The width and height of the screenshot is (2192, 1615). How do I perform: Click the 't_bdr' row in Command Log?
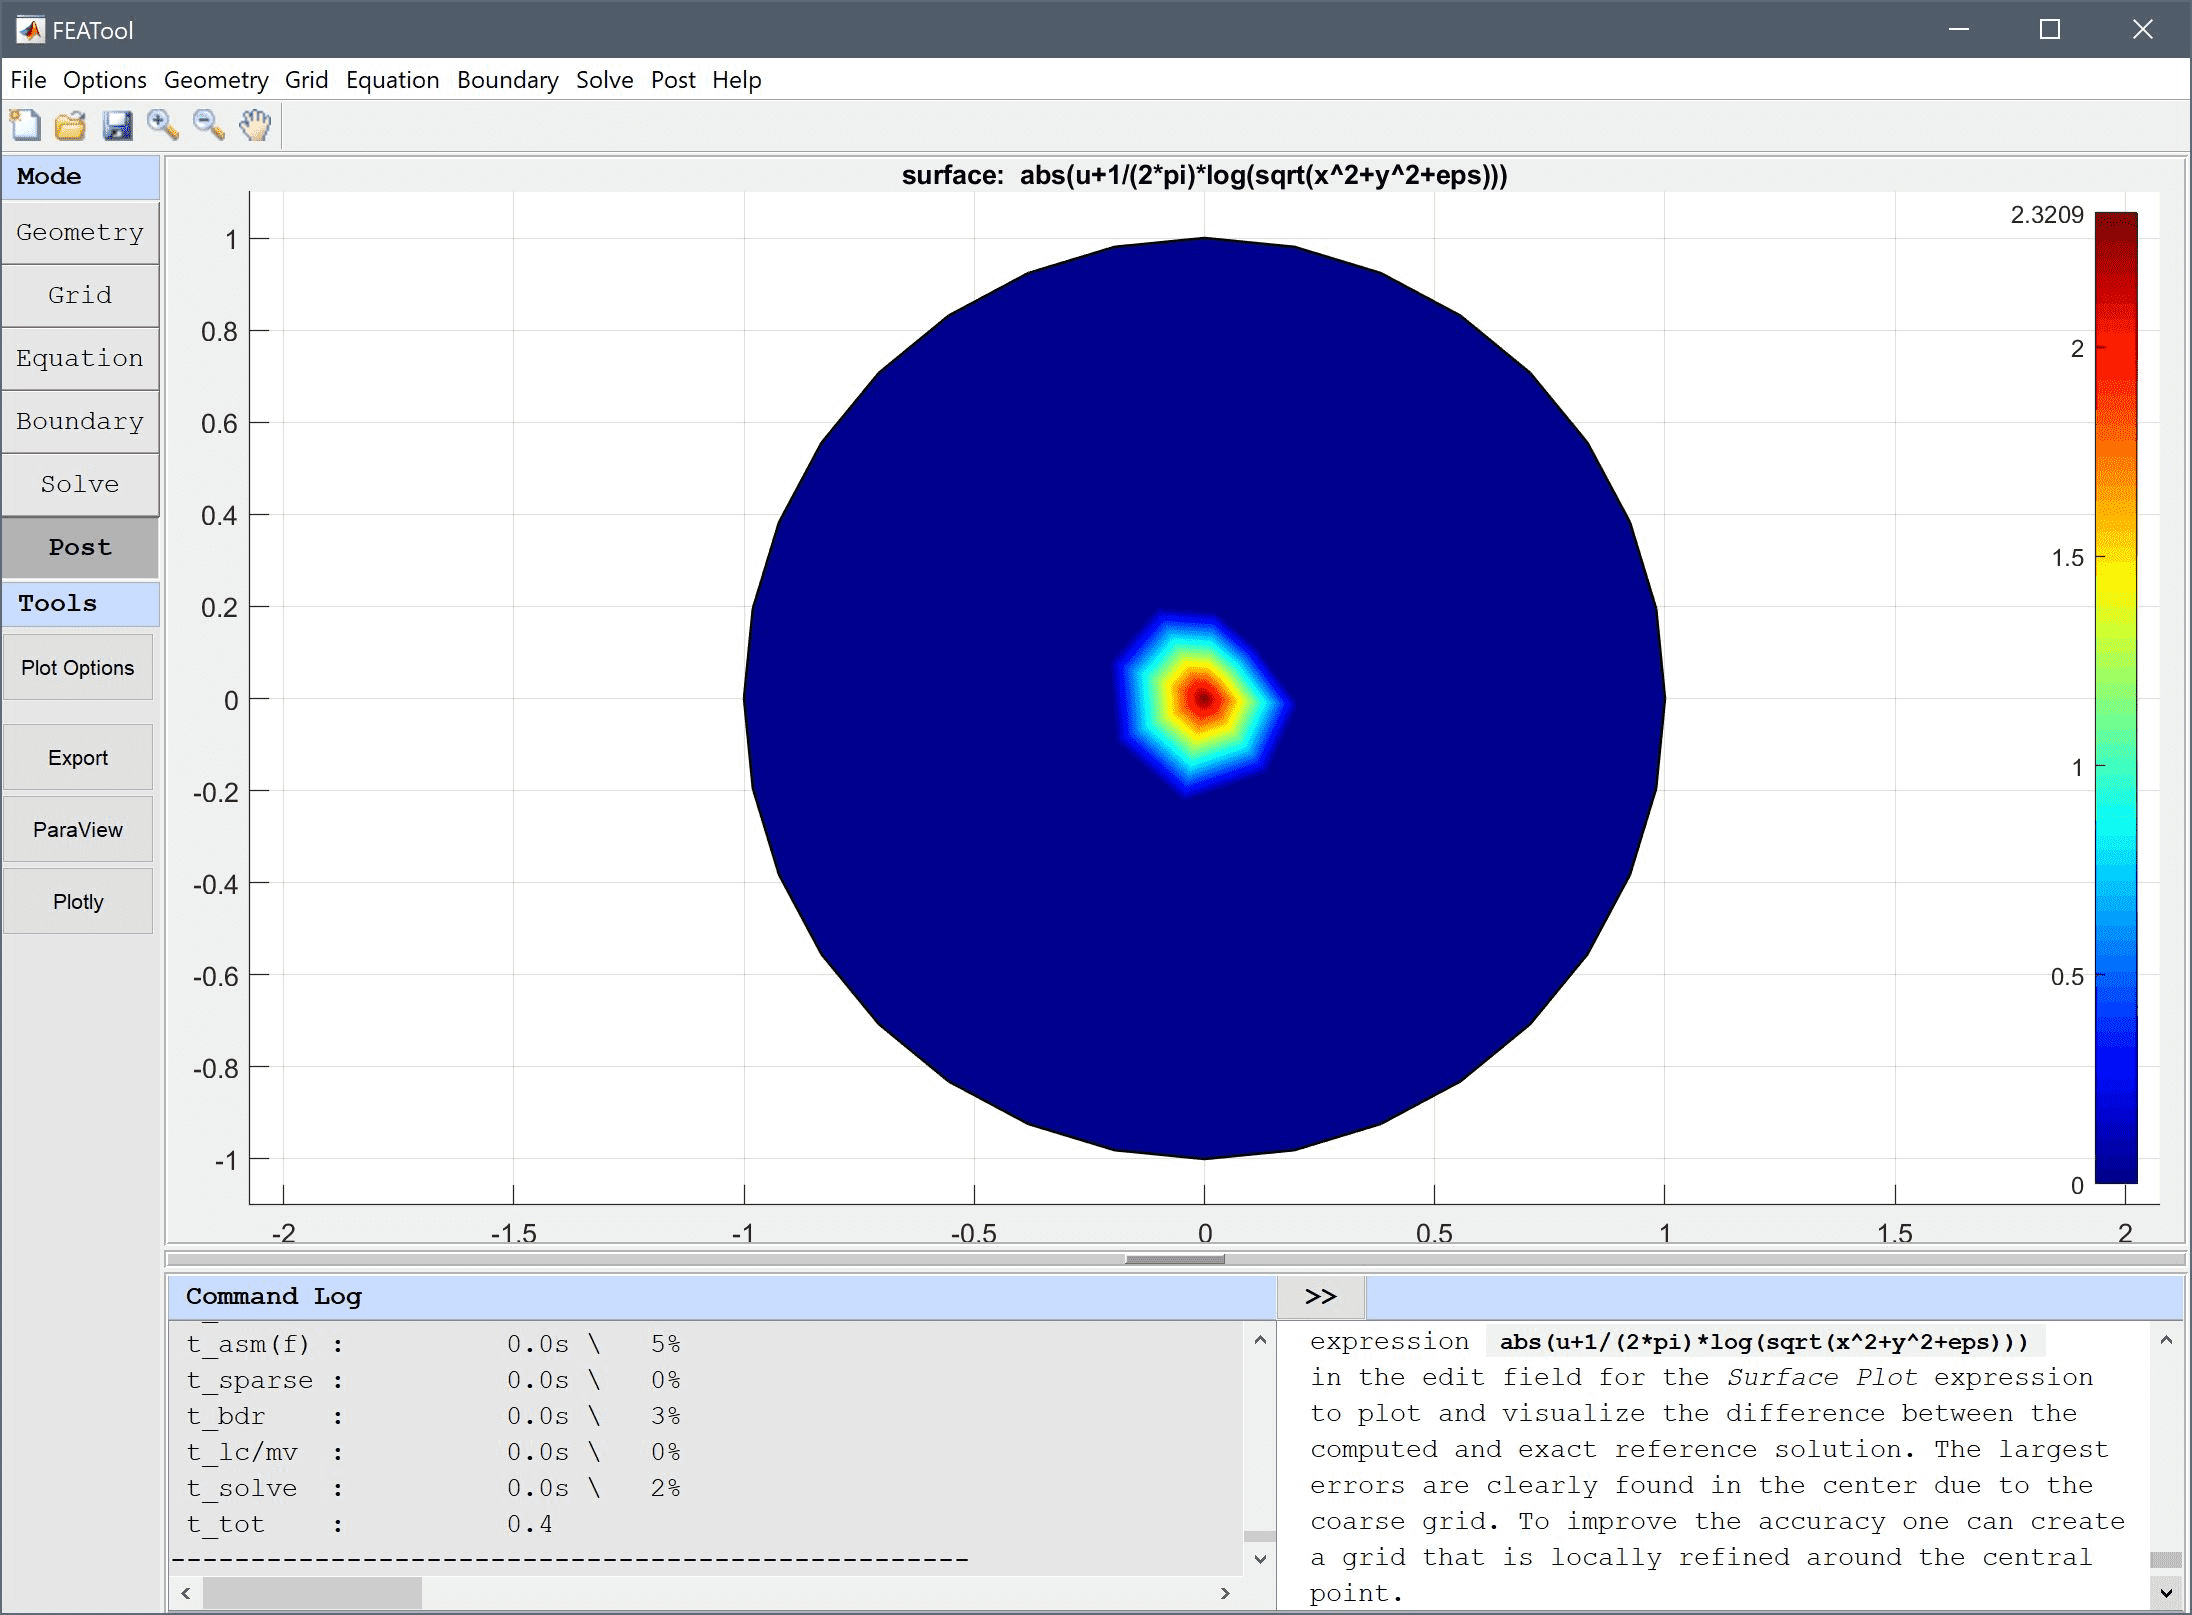[433, 1416]
